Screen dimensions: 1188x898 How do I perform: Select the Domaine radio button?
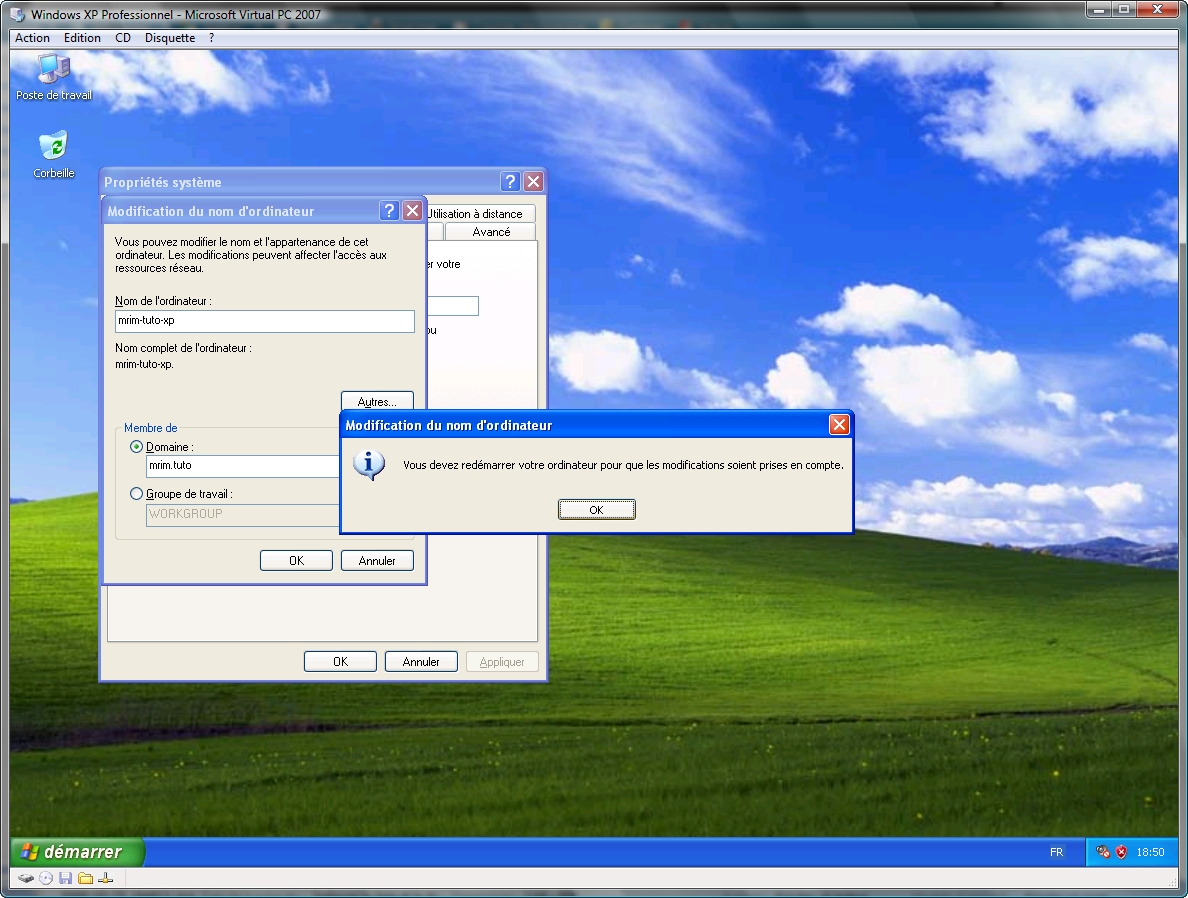(136, 447)
